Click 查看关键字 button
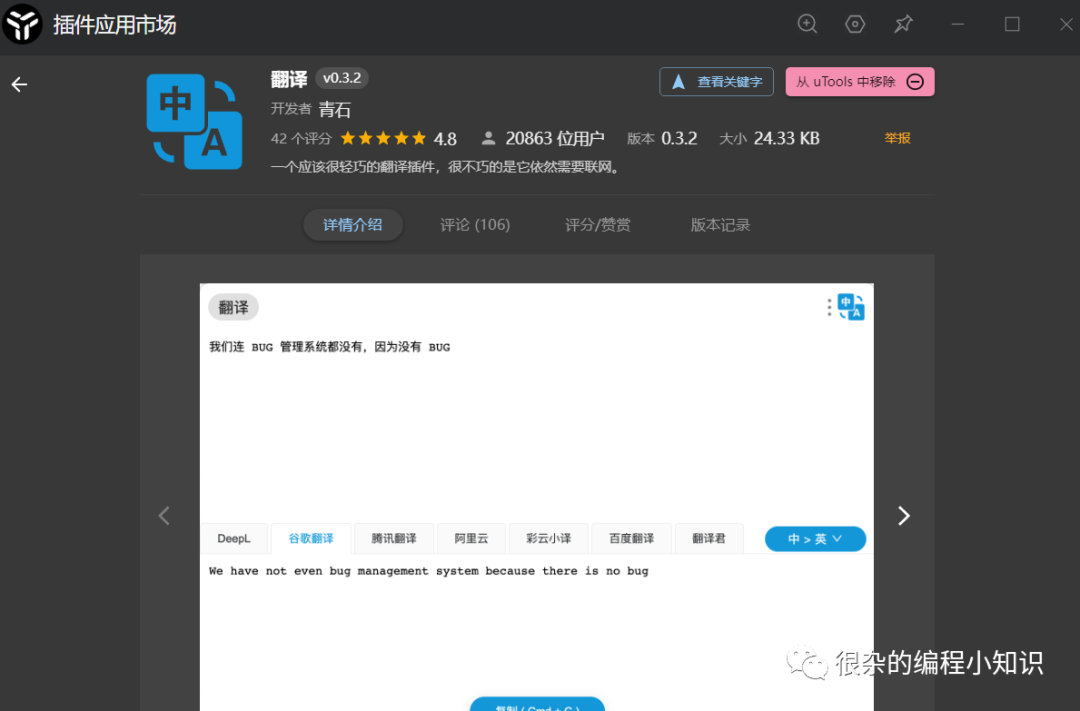 [x=716, y=82]
